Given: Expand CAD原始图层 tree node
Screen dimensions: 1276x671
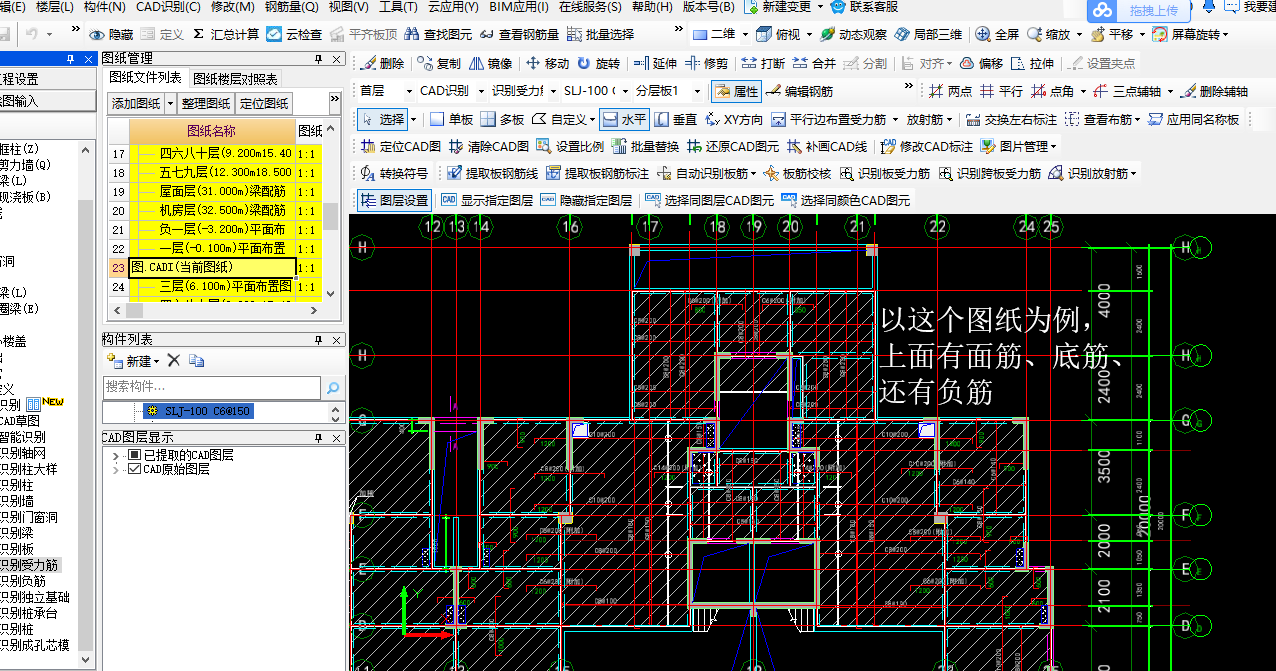Looking at the screenshot, I should (118, 469).
